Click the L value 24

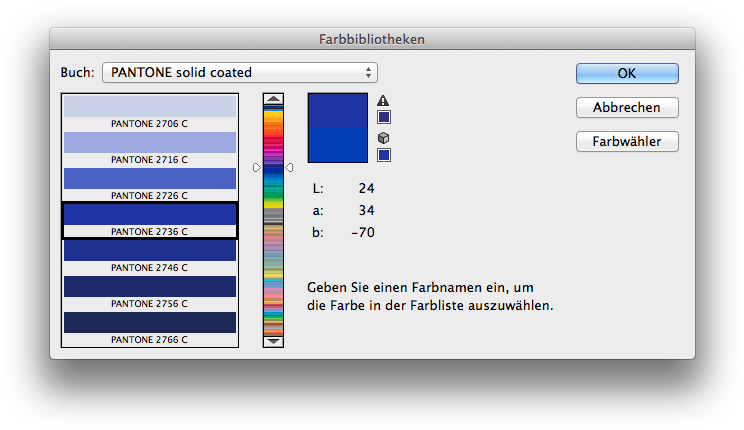(x=366, y=188)
